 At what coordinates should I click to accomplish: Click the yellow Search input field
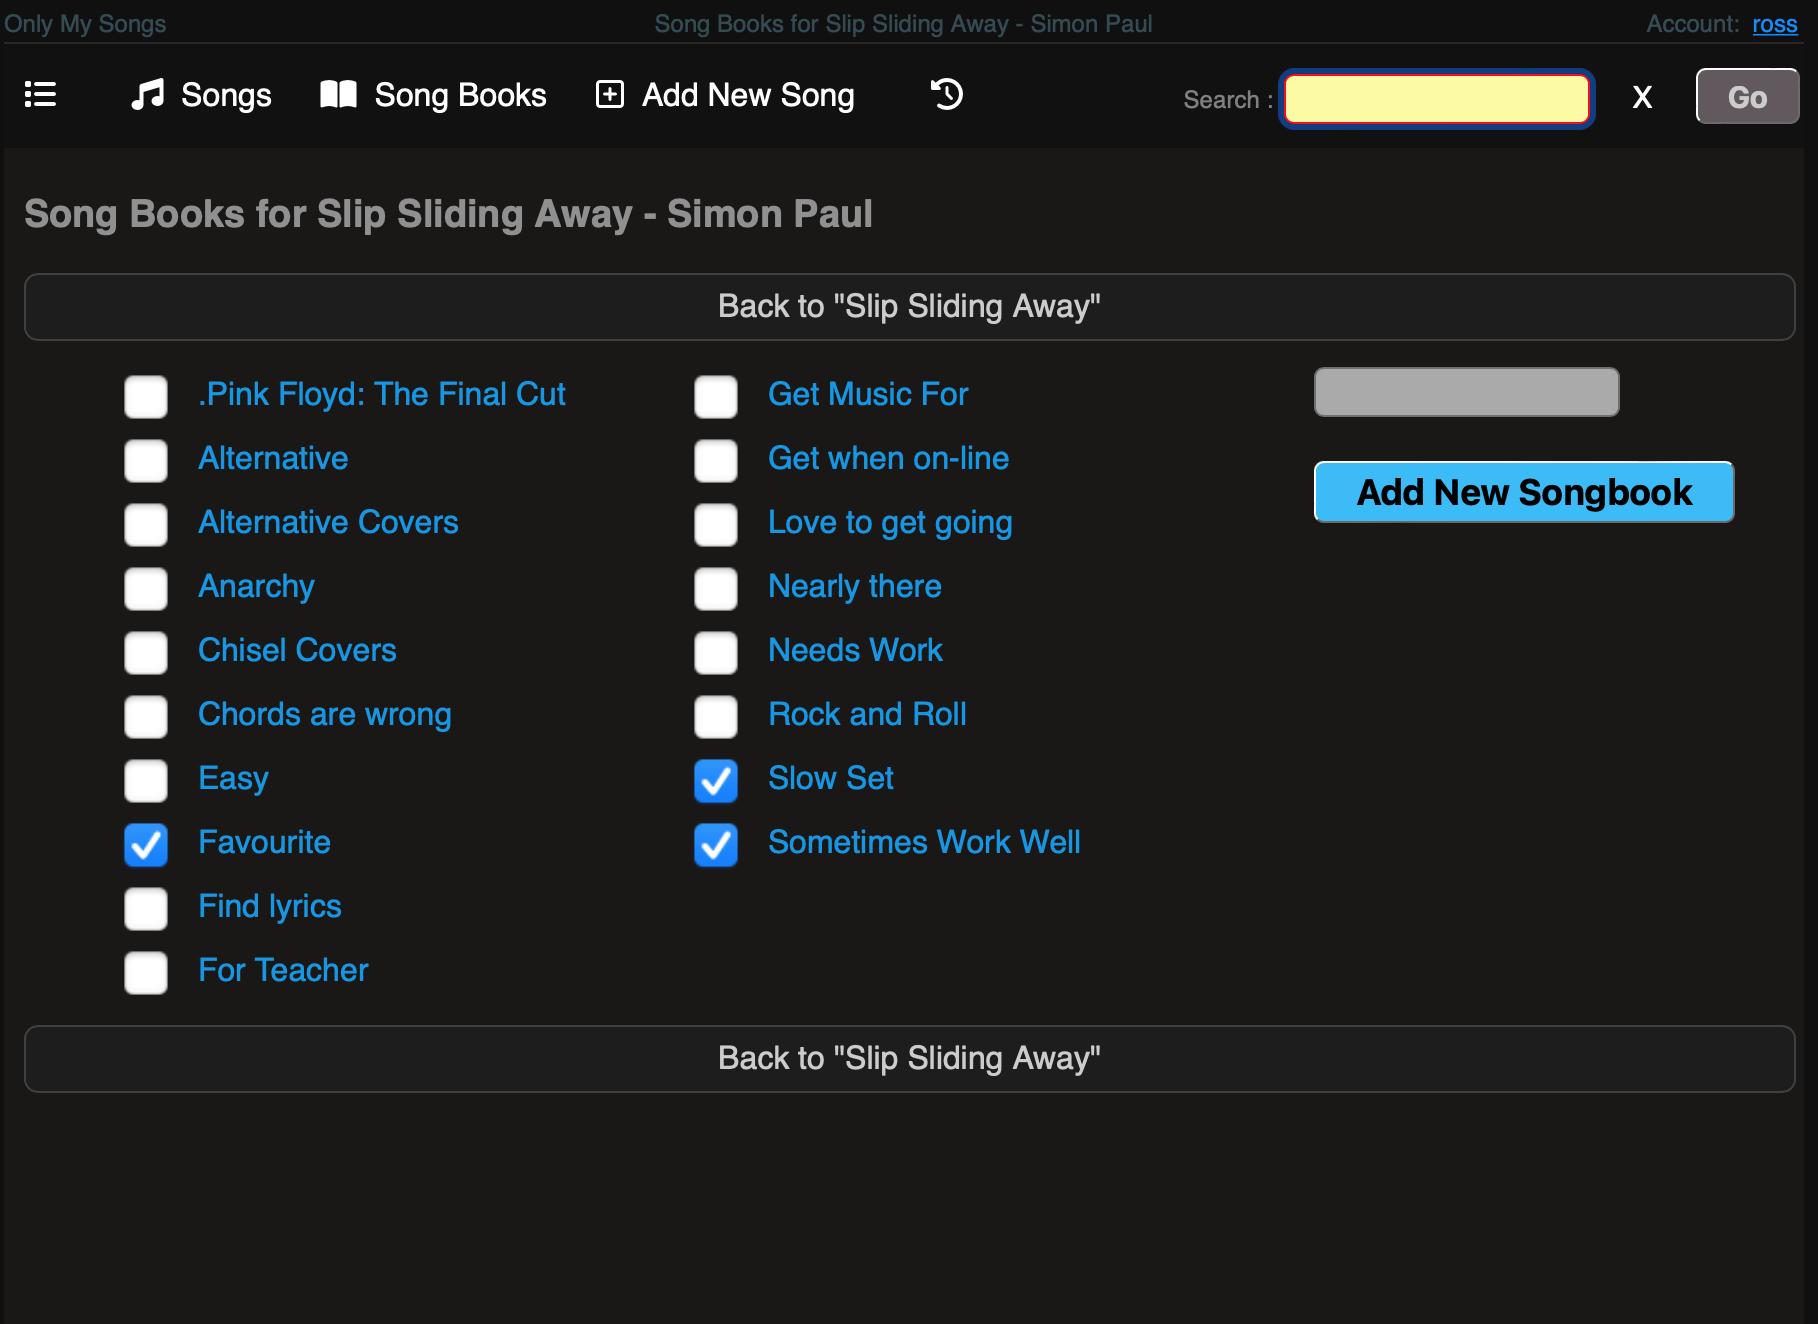pos(1436,99)
